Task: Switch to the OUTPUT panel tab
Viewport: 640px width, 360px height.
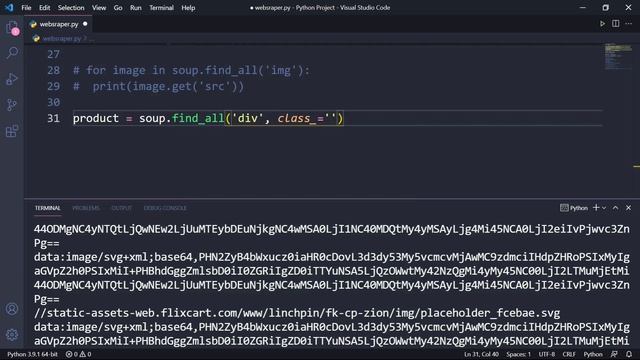Action: [122, 208]
